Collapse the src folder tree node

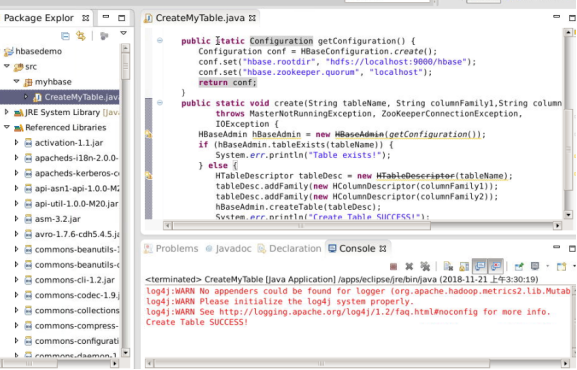(7, 66)
